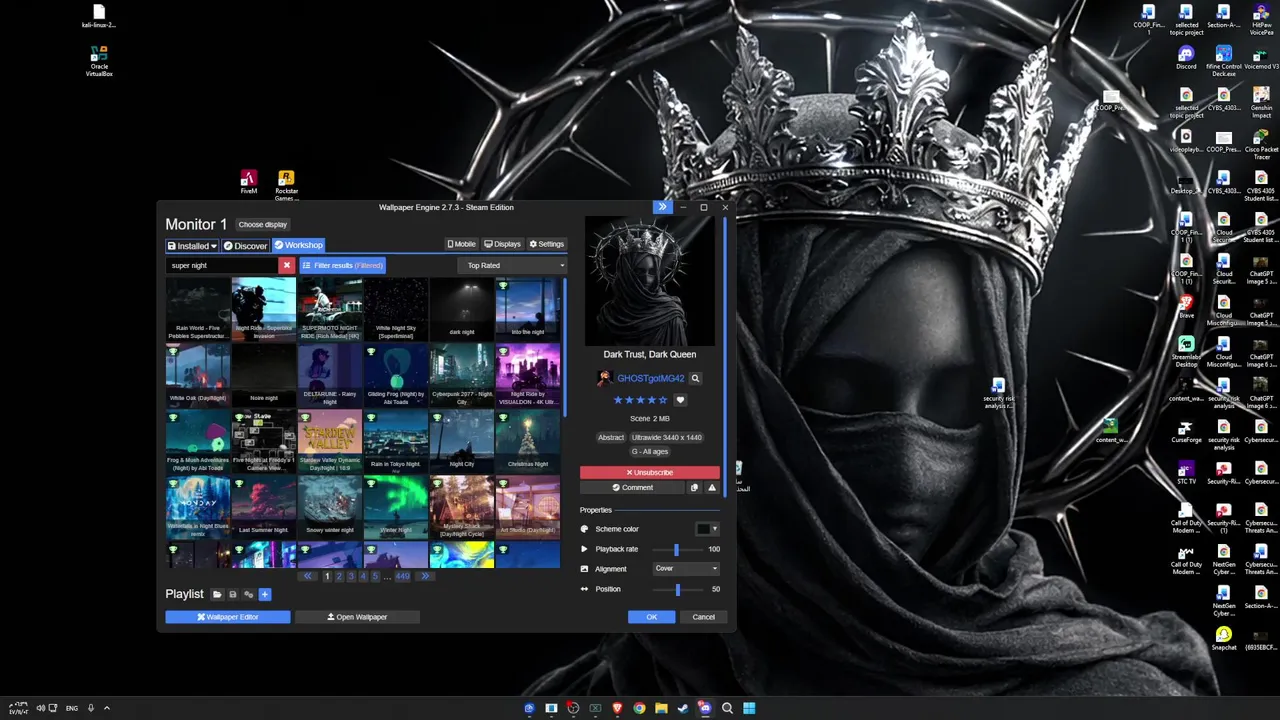Image resolution: width=1280 pixels, height=720 pixels.
Task: Open CurseForge desktop icon
Action: click(1186, 431)
